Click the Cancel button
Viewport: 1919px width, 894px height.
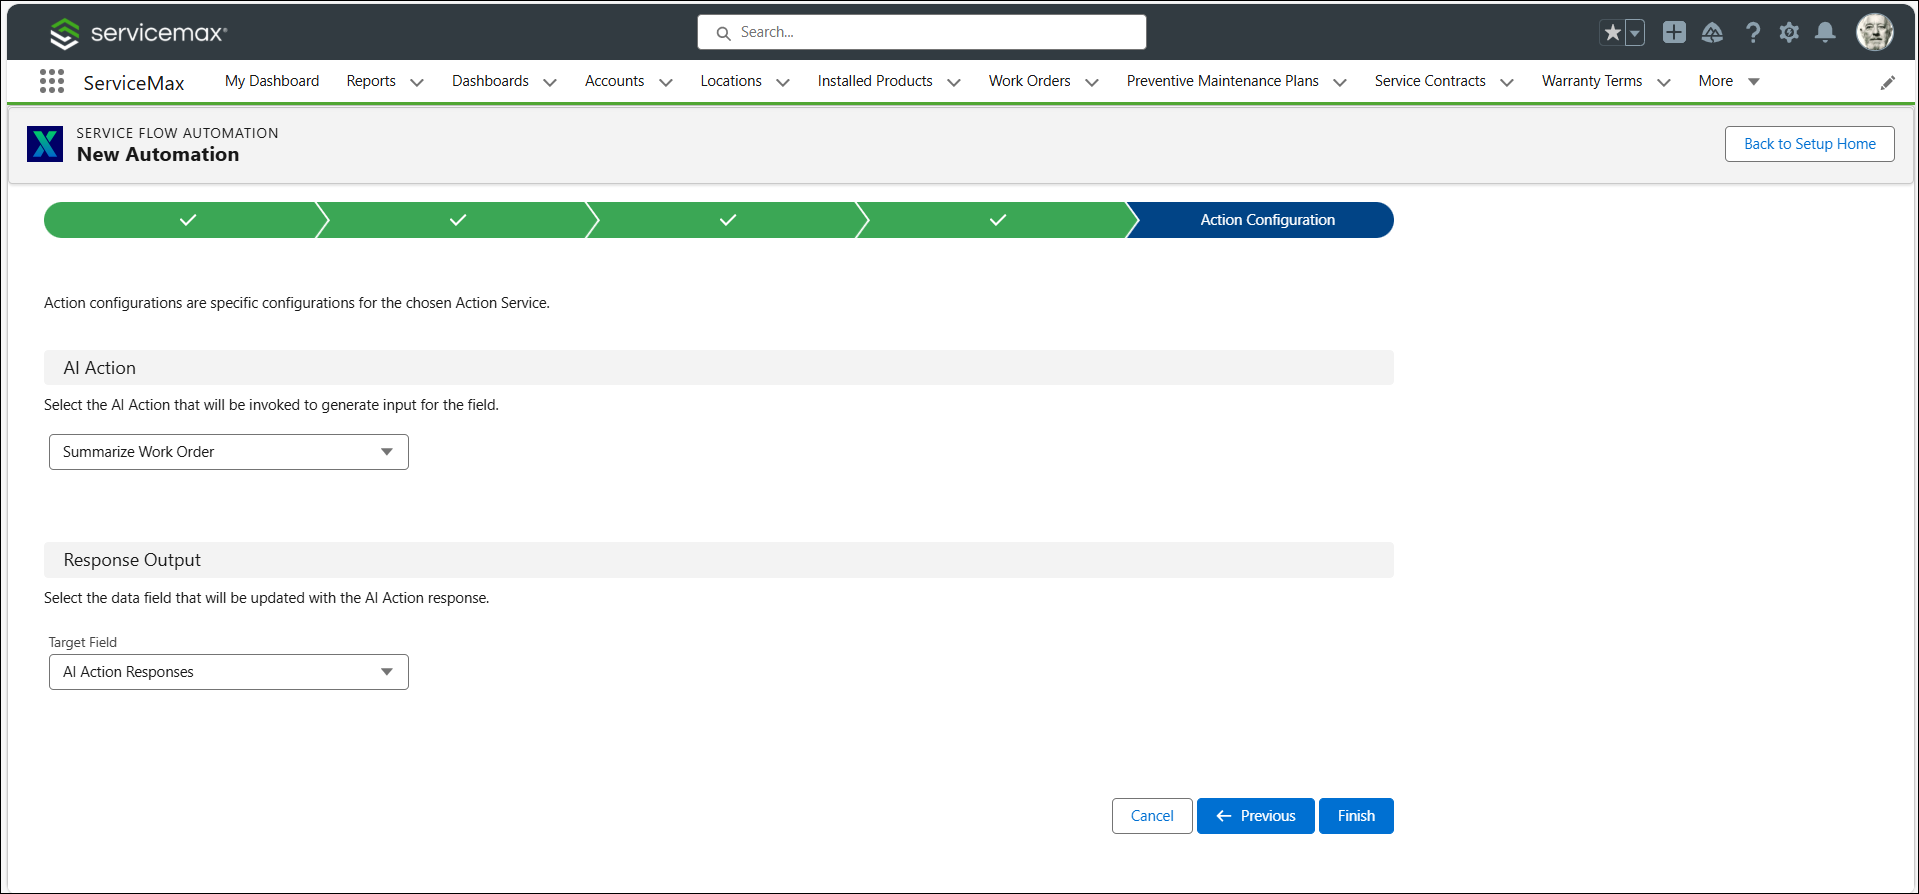(x=1152, y=816)
